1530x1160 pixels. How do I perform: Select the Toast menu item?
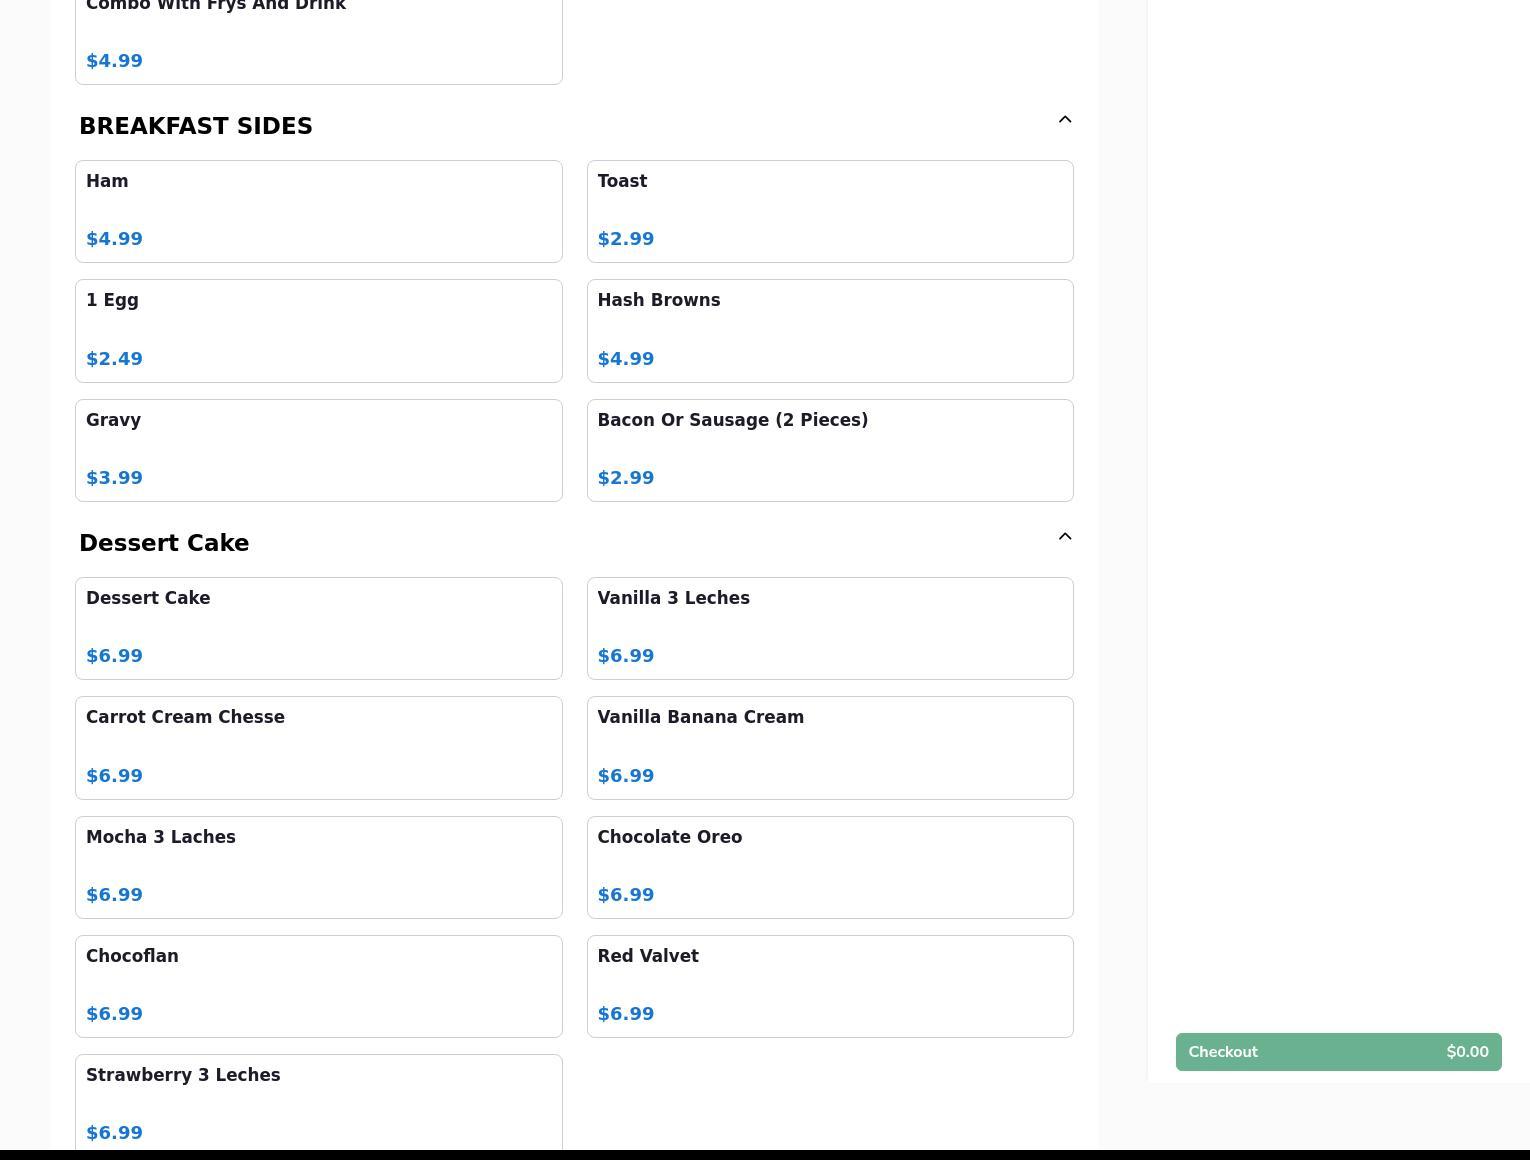tap(829, 211)
